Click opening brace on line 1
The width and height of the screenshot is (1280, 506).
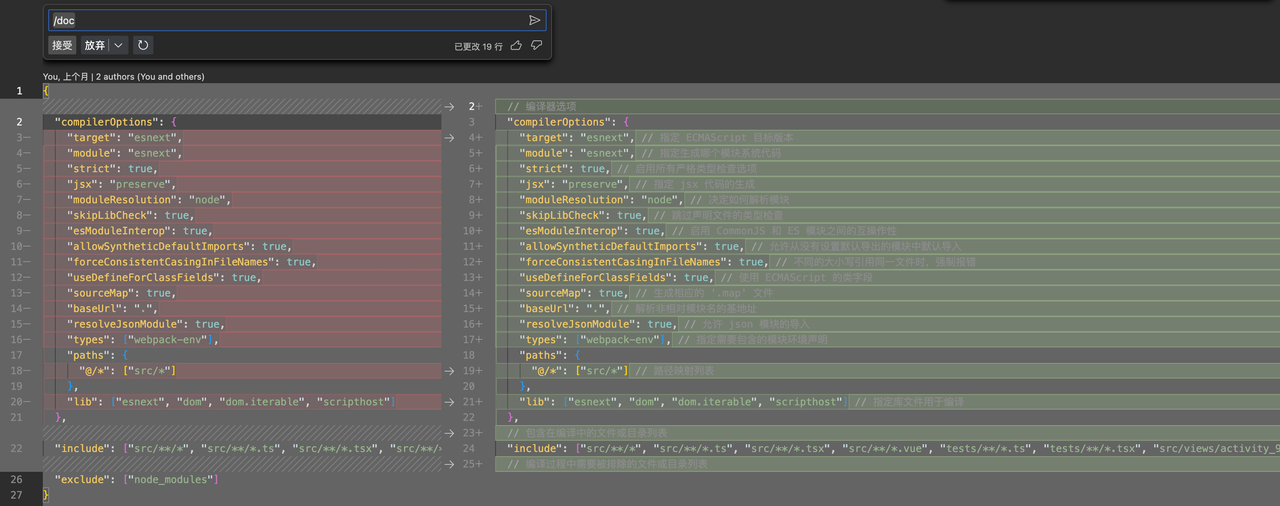pyautogui.click(x=46, y=91)
